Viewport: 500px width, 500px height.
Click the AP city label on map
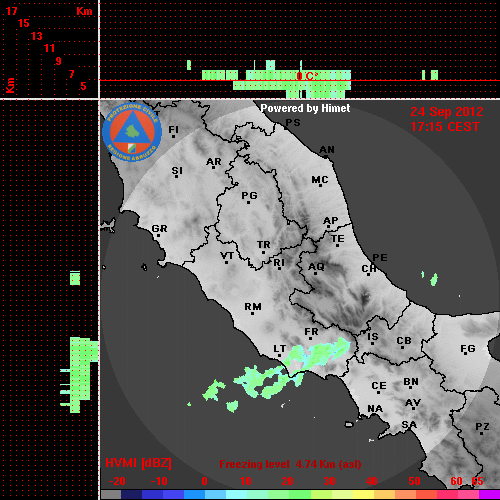point(331,221)
